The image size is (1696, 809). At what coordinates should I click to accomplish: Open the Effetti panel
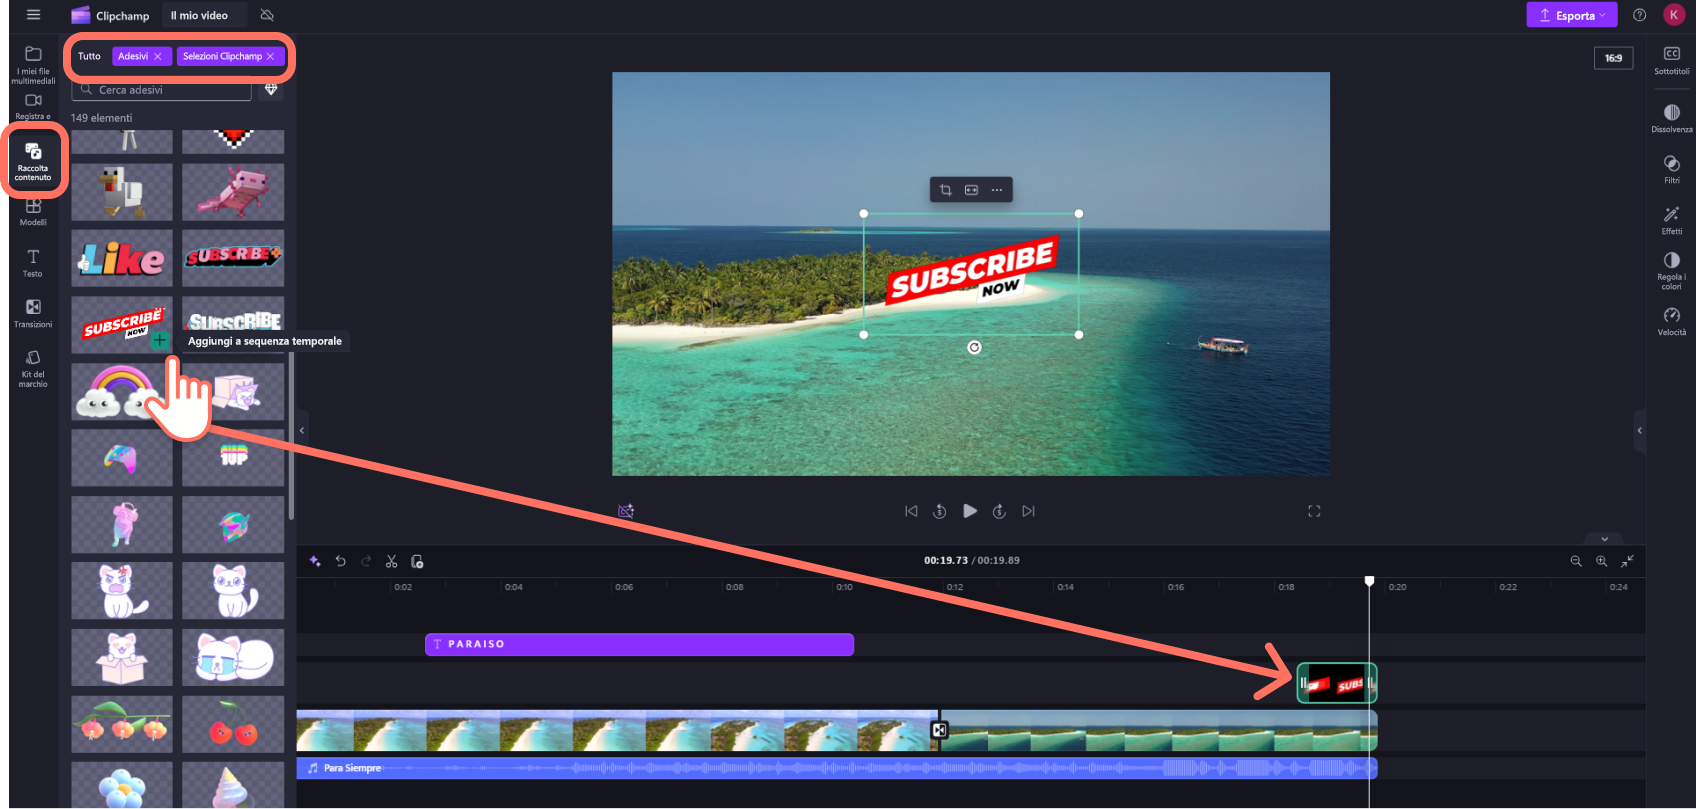1671,220
